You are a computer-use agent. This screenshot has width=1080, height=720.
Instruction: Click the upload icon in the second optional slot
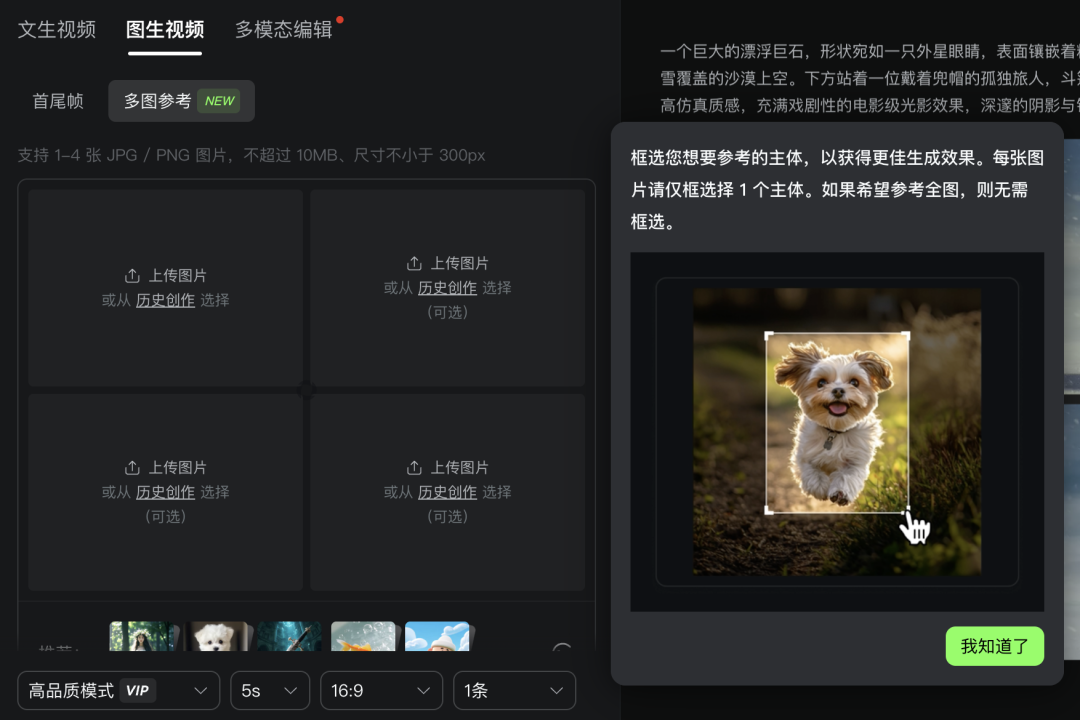pos(414,263)
